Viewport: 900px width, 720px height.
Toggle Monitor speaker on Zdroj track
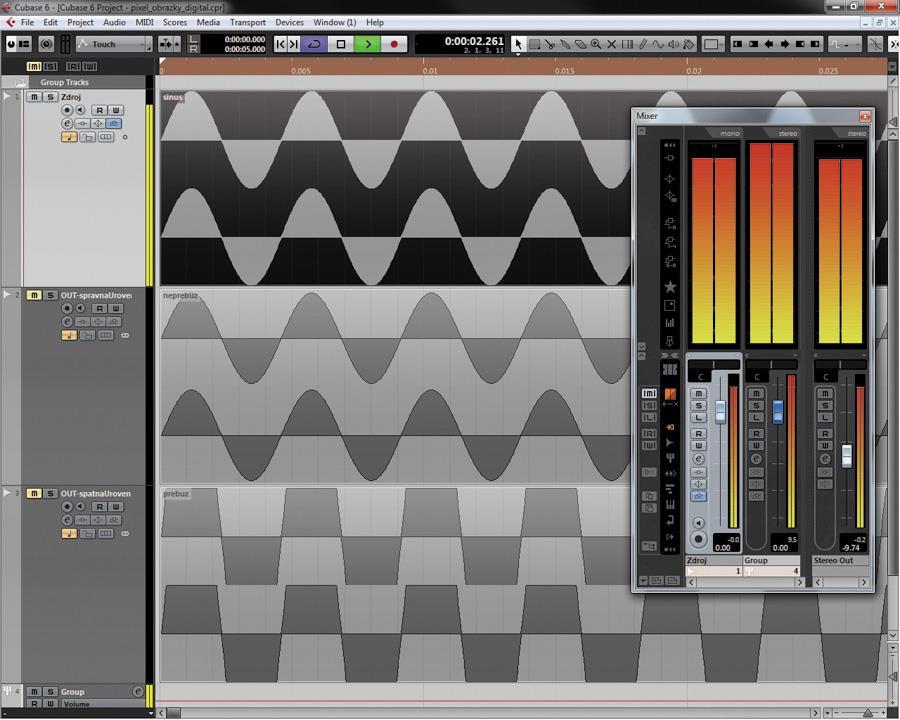(x=81, y=110)
